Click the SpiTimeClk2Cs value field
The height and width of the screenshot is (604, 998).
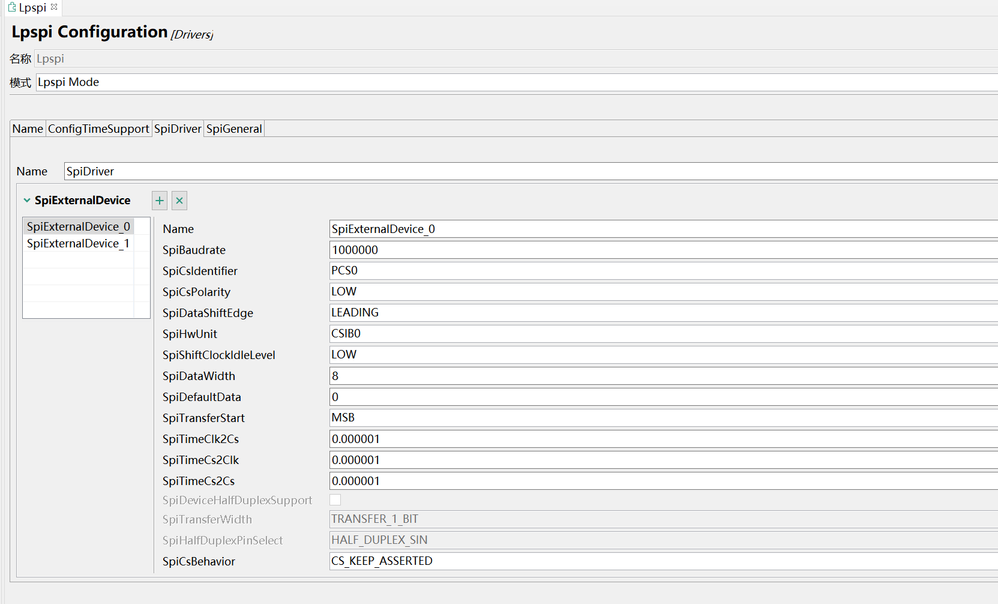660,439
